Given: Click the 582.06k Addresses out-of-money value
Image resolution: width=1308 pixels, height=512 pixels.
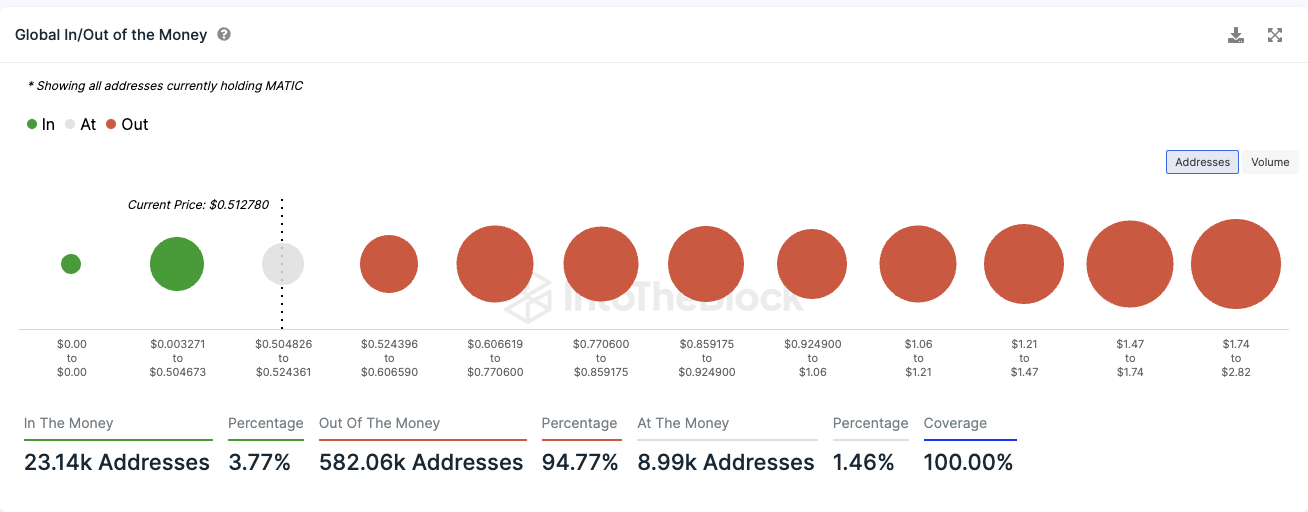Looking at the screenshot, I should 421,462.
